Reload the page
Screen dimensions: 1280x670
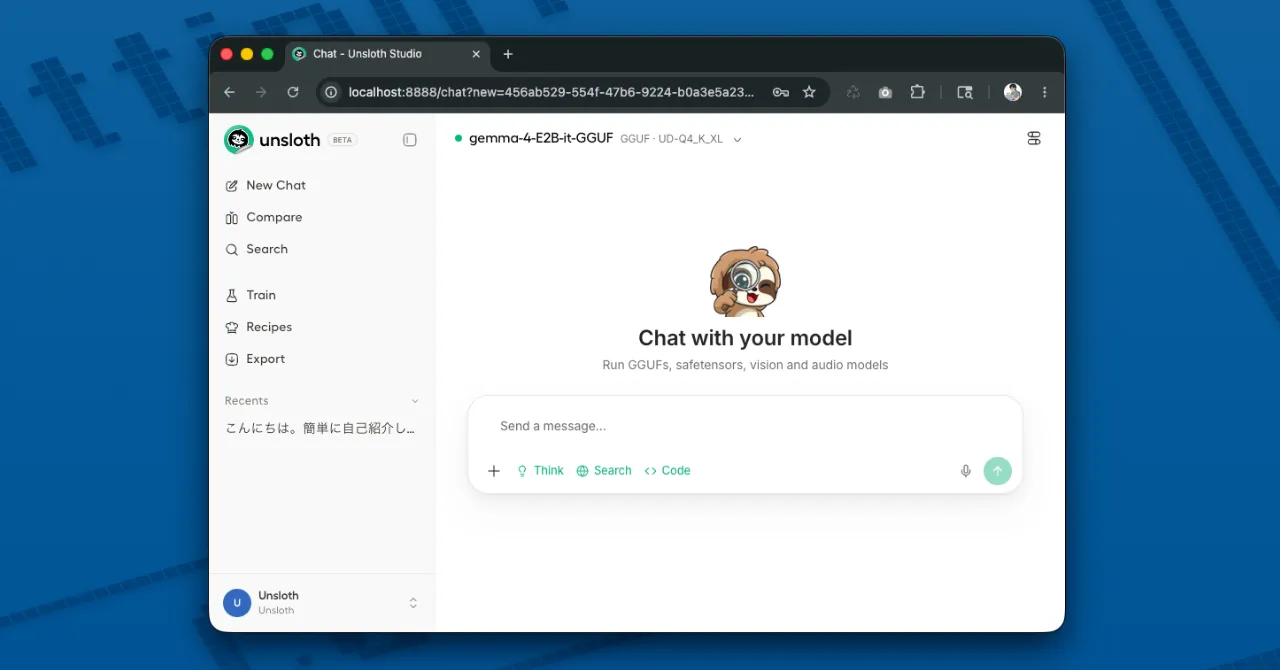point(293,92)
